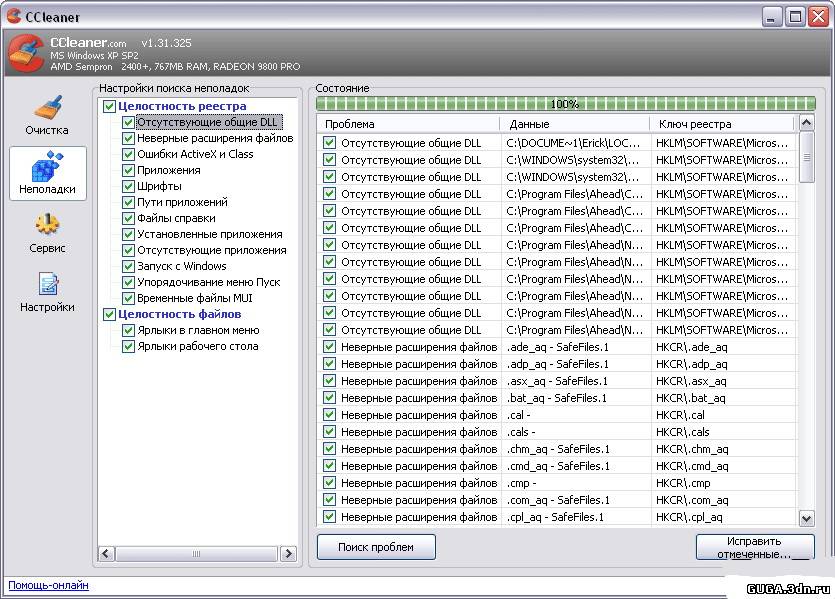Viewport: 835px width, 599px height.
Task: Uncheck result row for .cal entry
Action: 330,415
